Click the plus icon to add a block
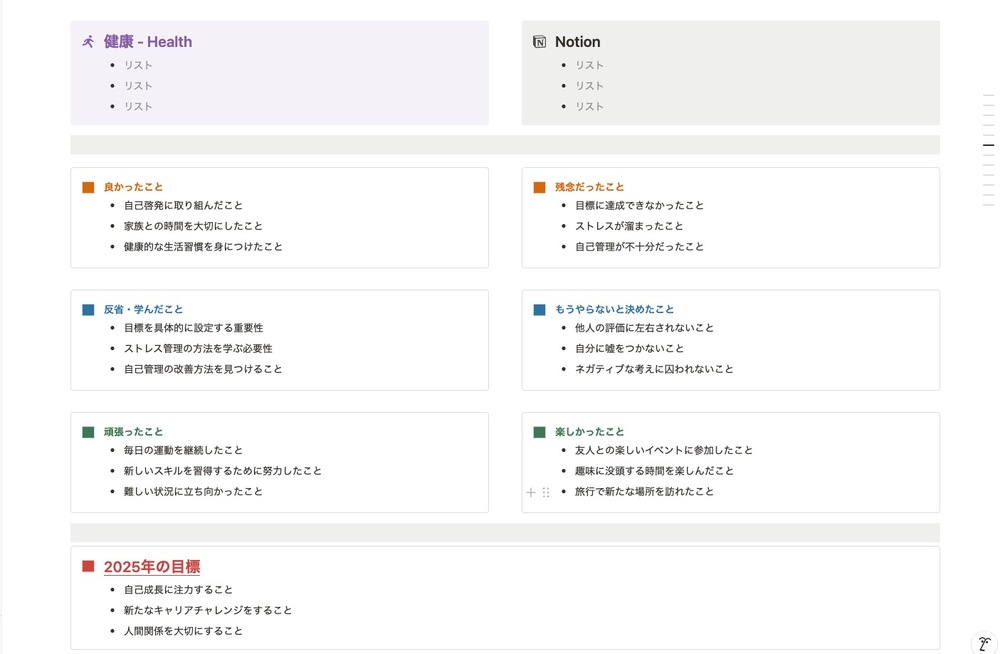 [531, 493]
